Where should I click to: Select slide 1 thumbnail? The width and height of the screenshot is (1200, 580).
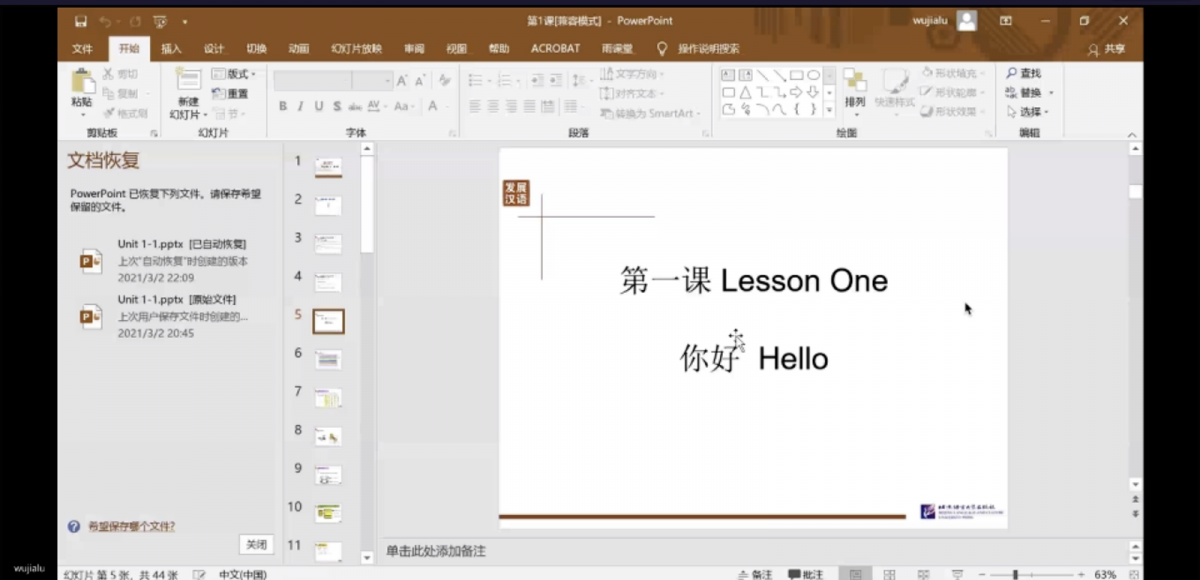(x=328, y=167)
